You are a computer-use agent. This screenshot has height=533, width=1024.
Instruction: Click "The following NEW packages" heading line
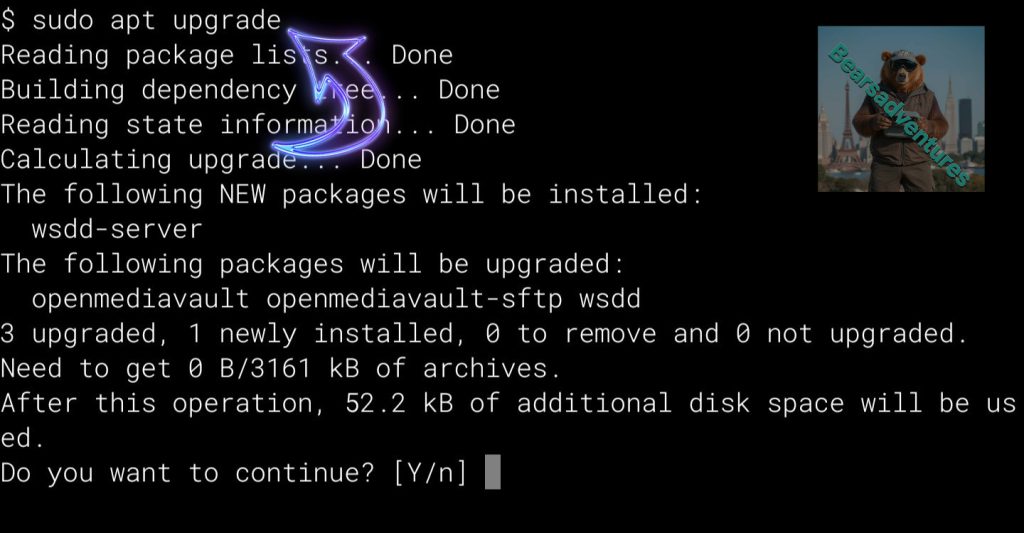click(351, 194)
